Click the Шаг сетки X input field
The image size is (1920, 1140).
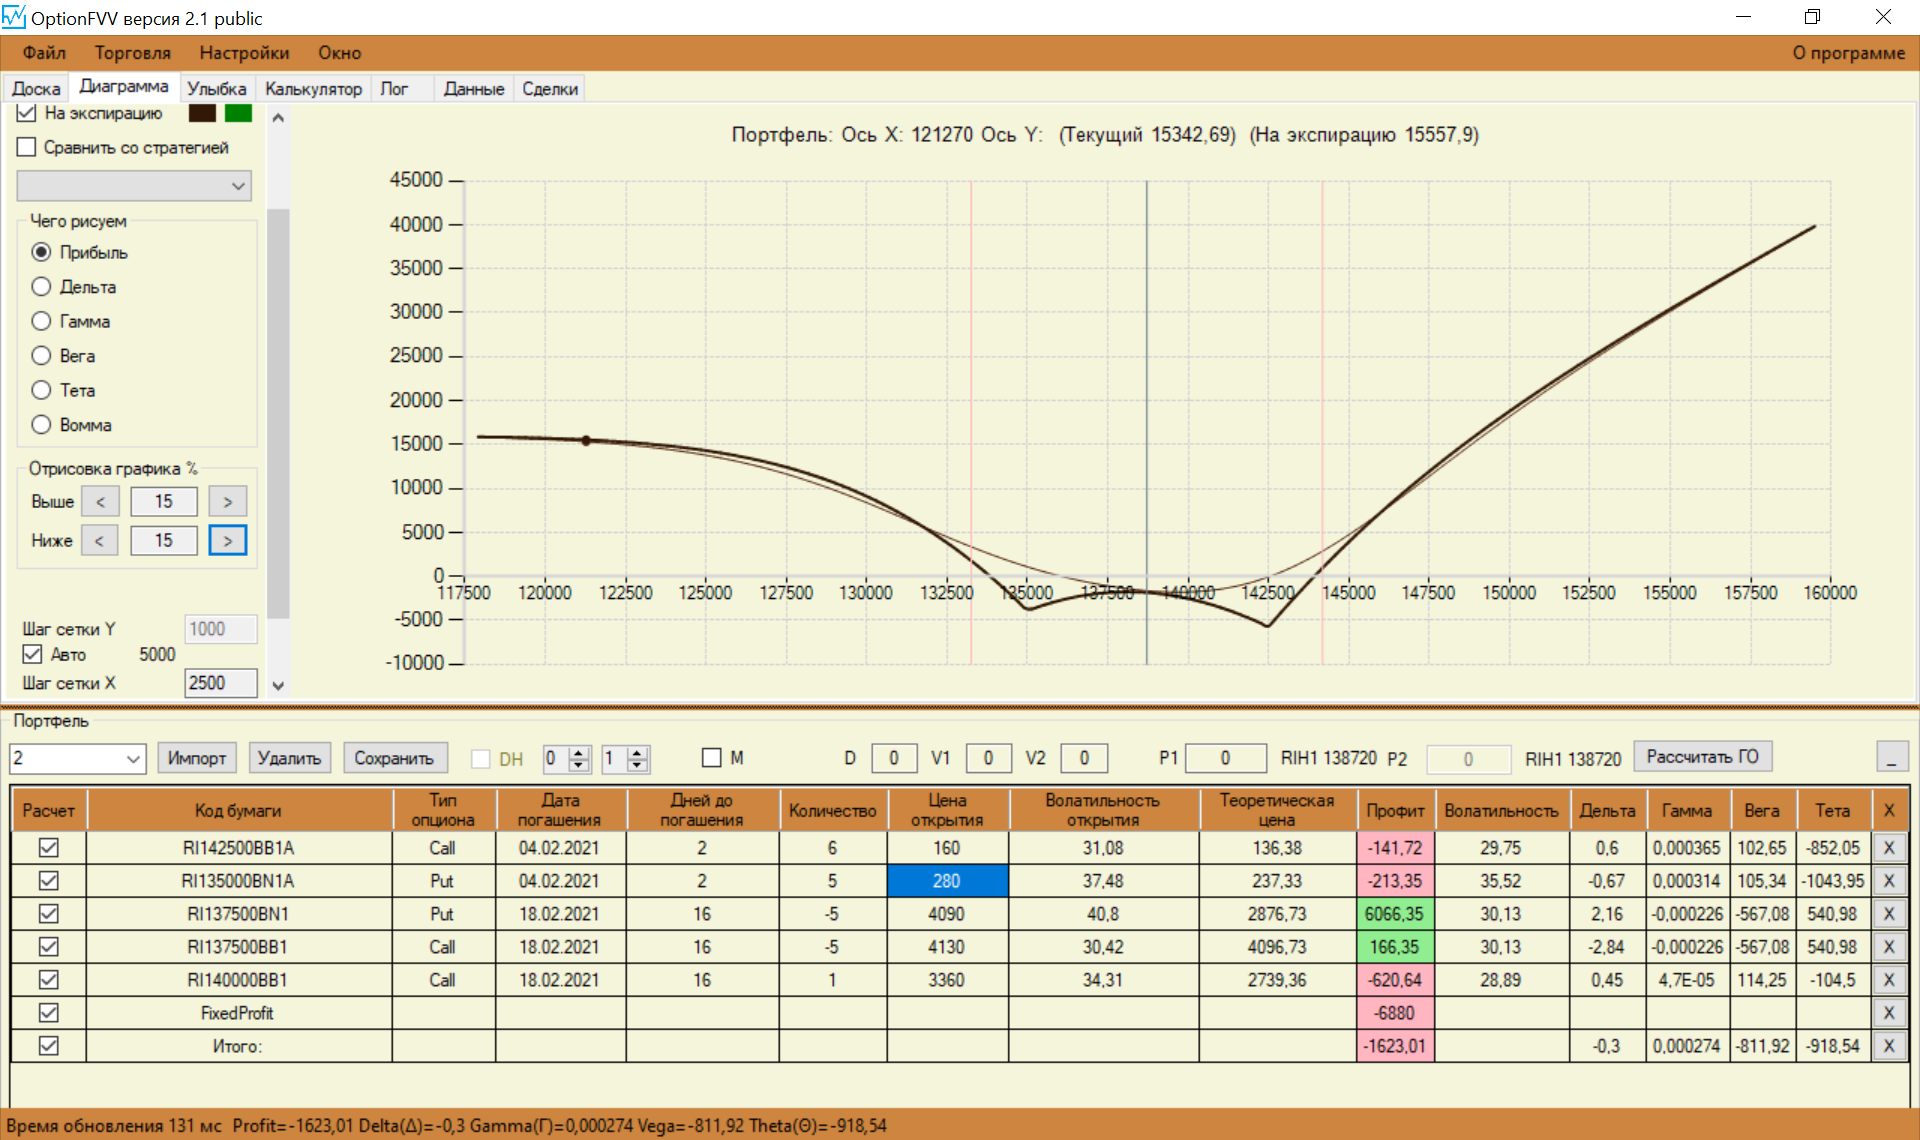[x=220, y=683]
